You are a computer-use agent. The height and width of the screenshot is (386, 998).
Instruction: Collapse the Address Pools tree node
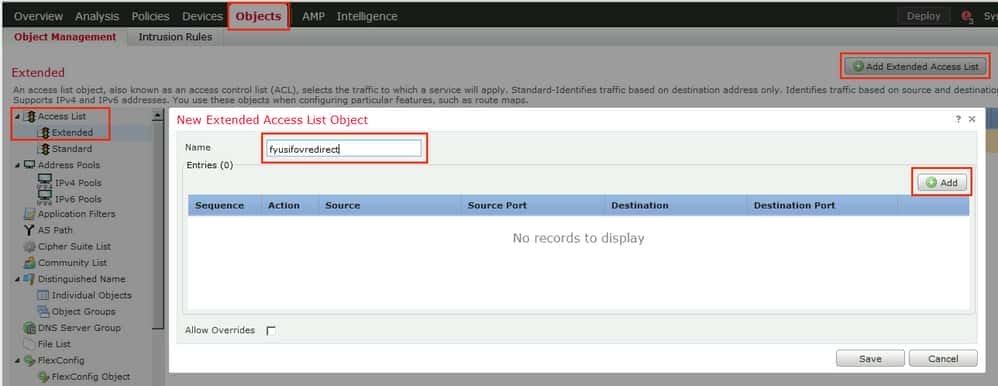pyautogui.click(x=17, y=165)
